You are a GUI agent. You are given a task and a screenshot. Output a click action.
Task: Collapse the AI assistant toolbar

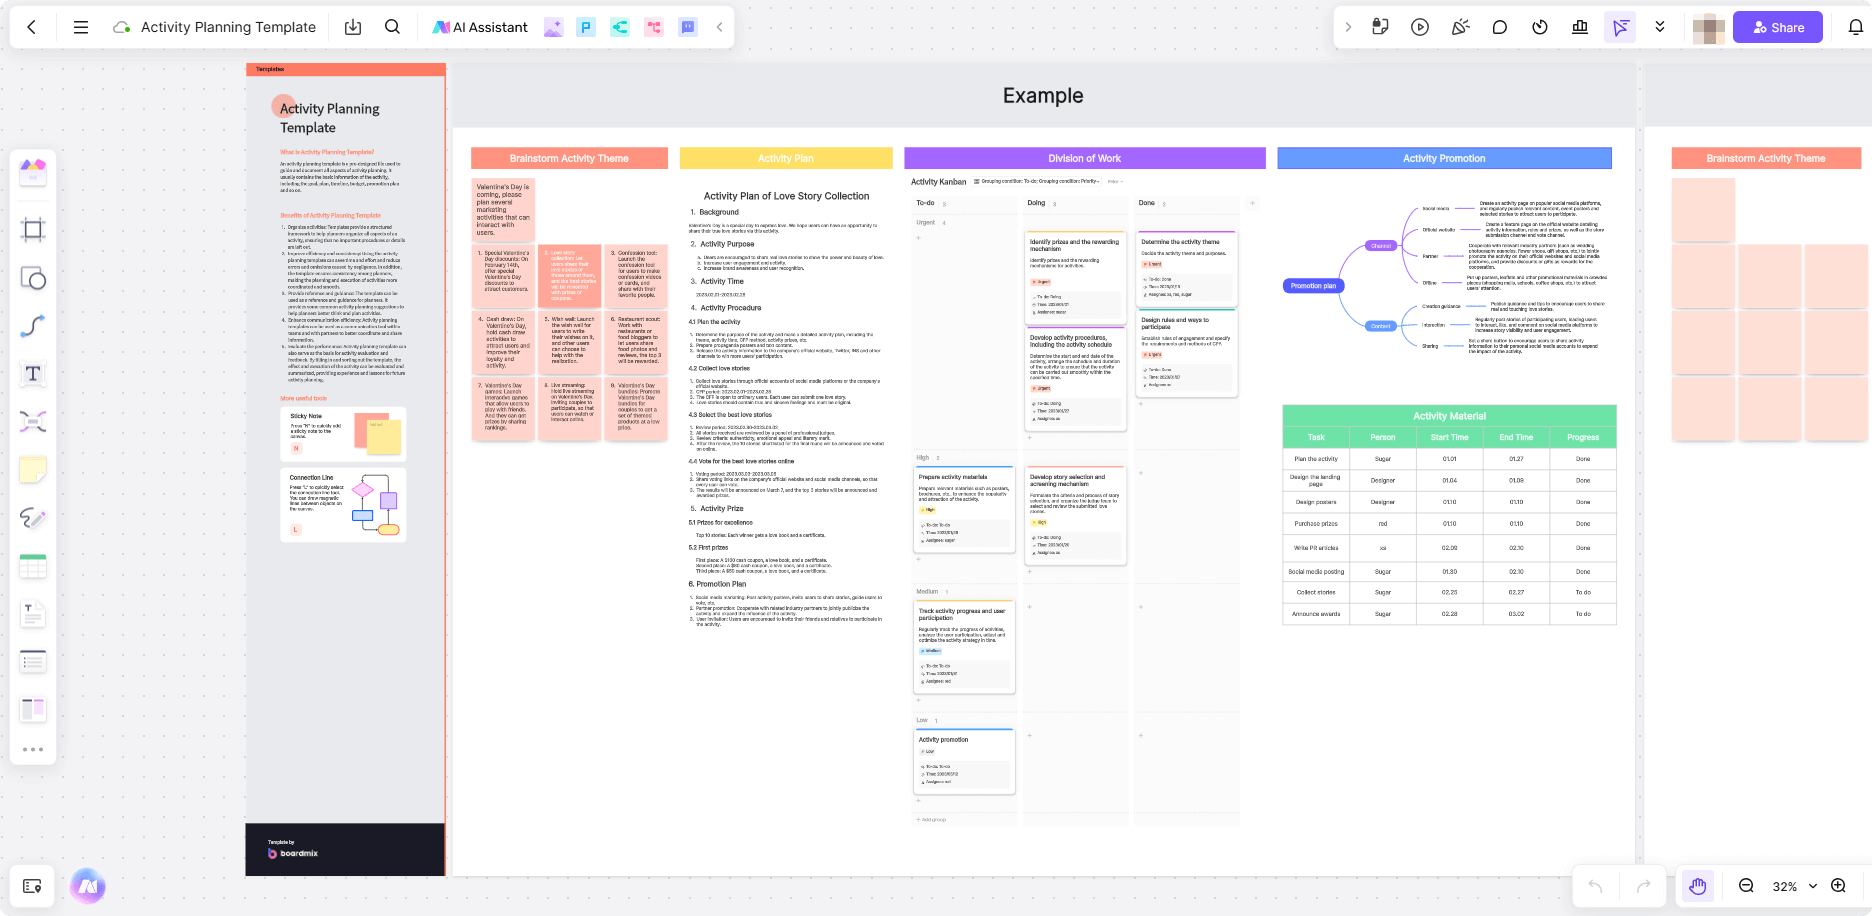[719, 27]
